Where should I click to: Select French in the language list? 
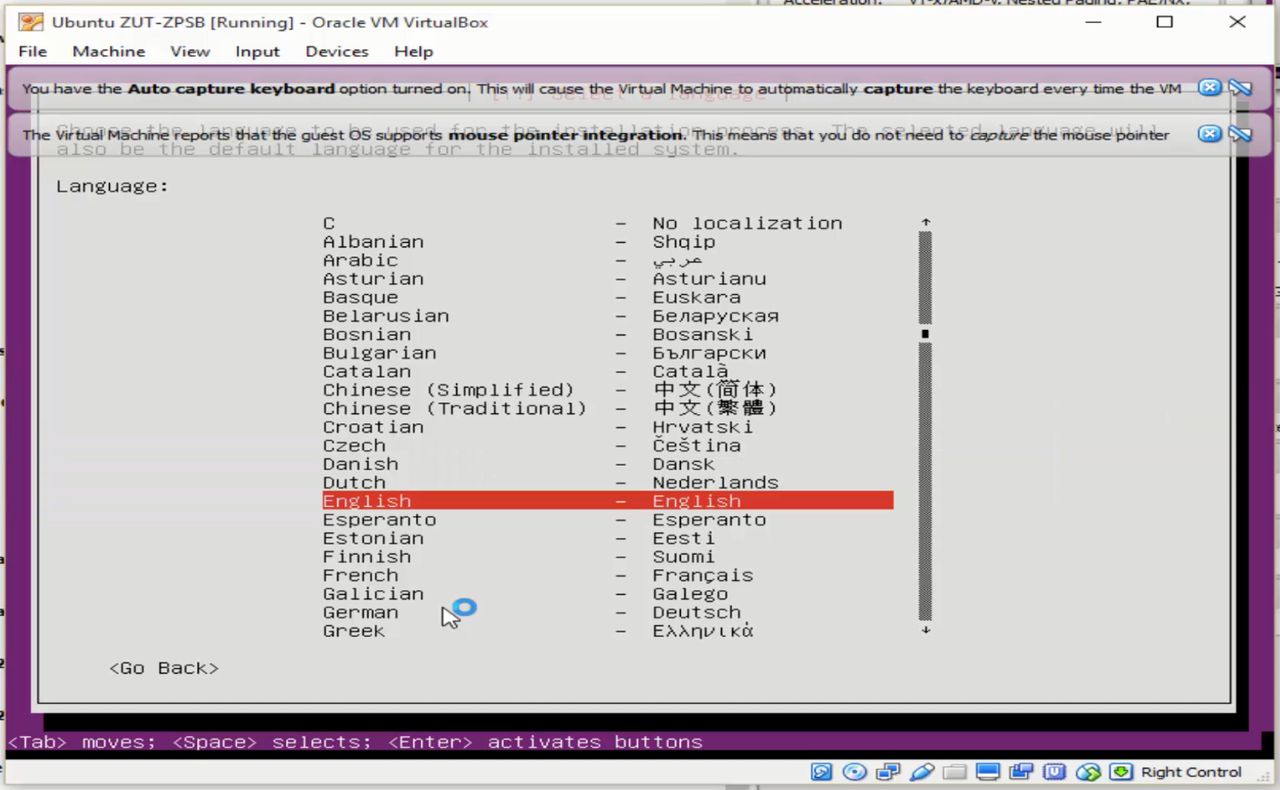point(538,575)
